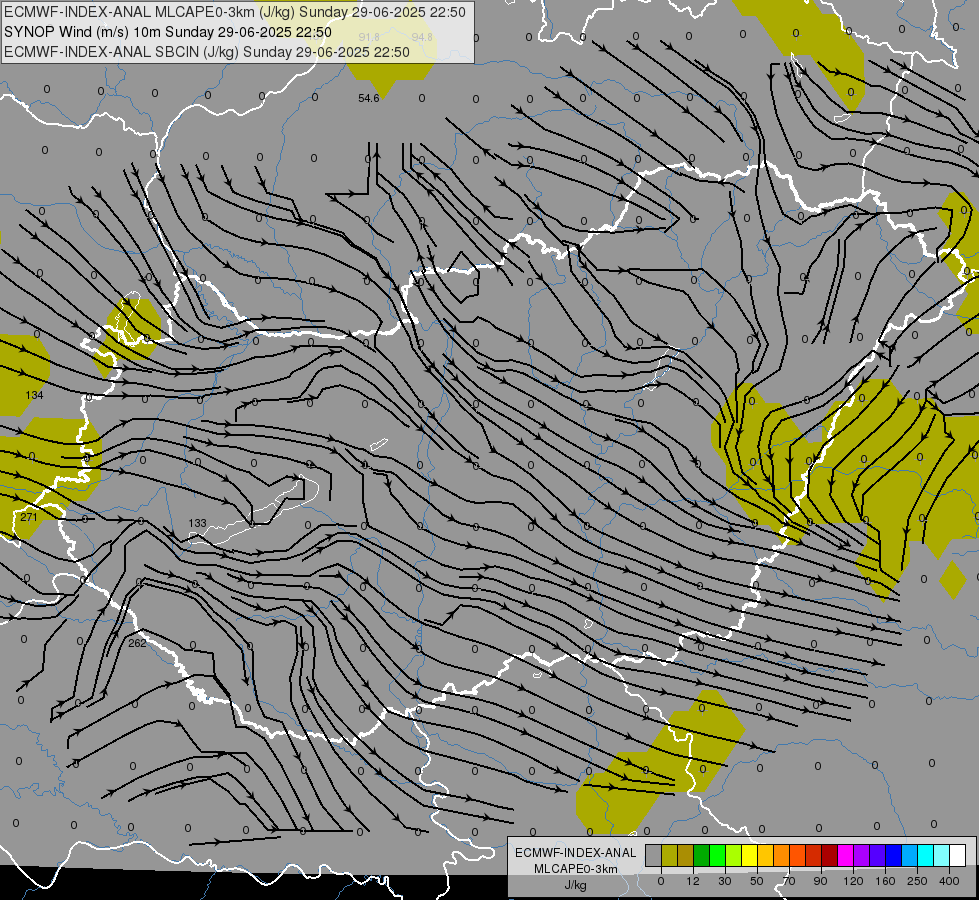Click the legend tick label 12

(692, 881)
